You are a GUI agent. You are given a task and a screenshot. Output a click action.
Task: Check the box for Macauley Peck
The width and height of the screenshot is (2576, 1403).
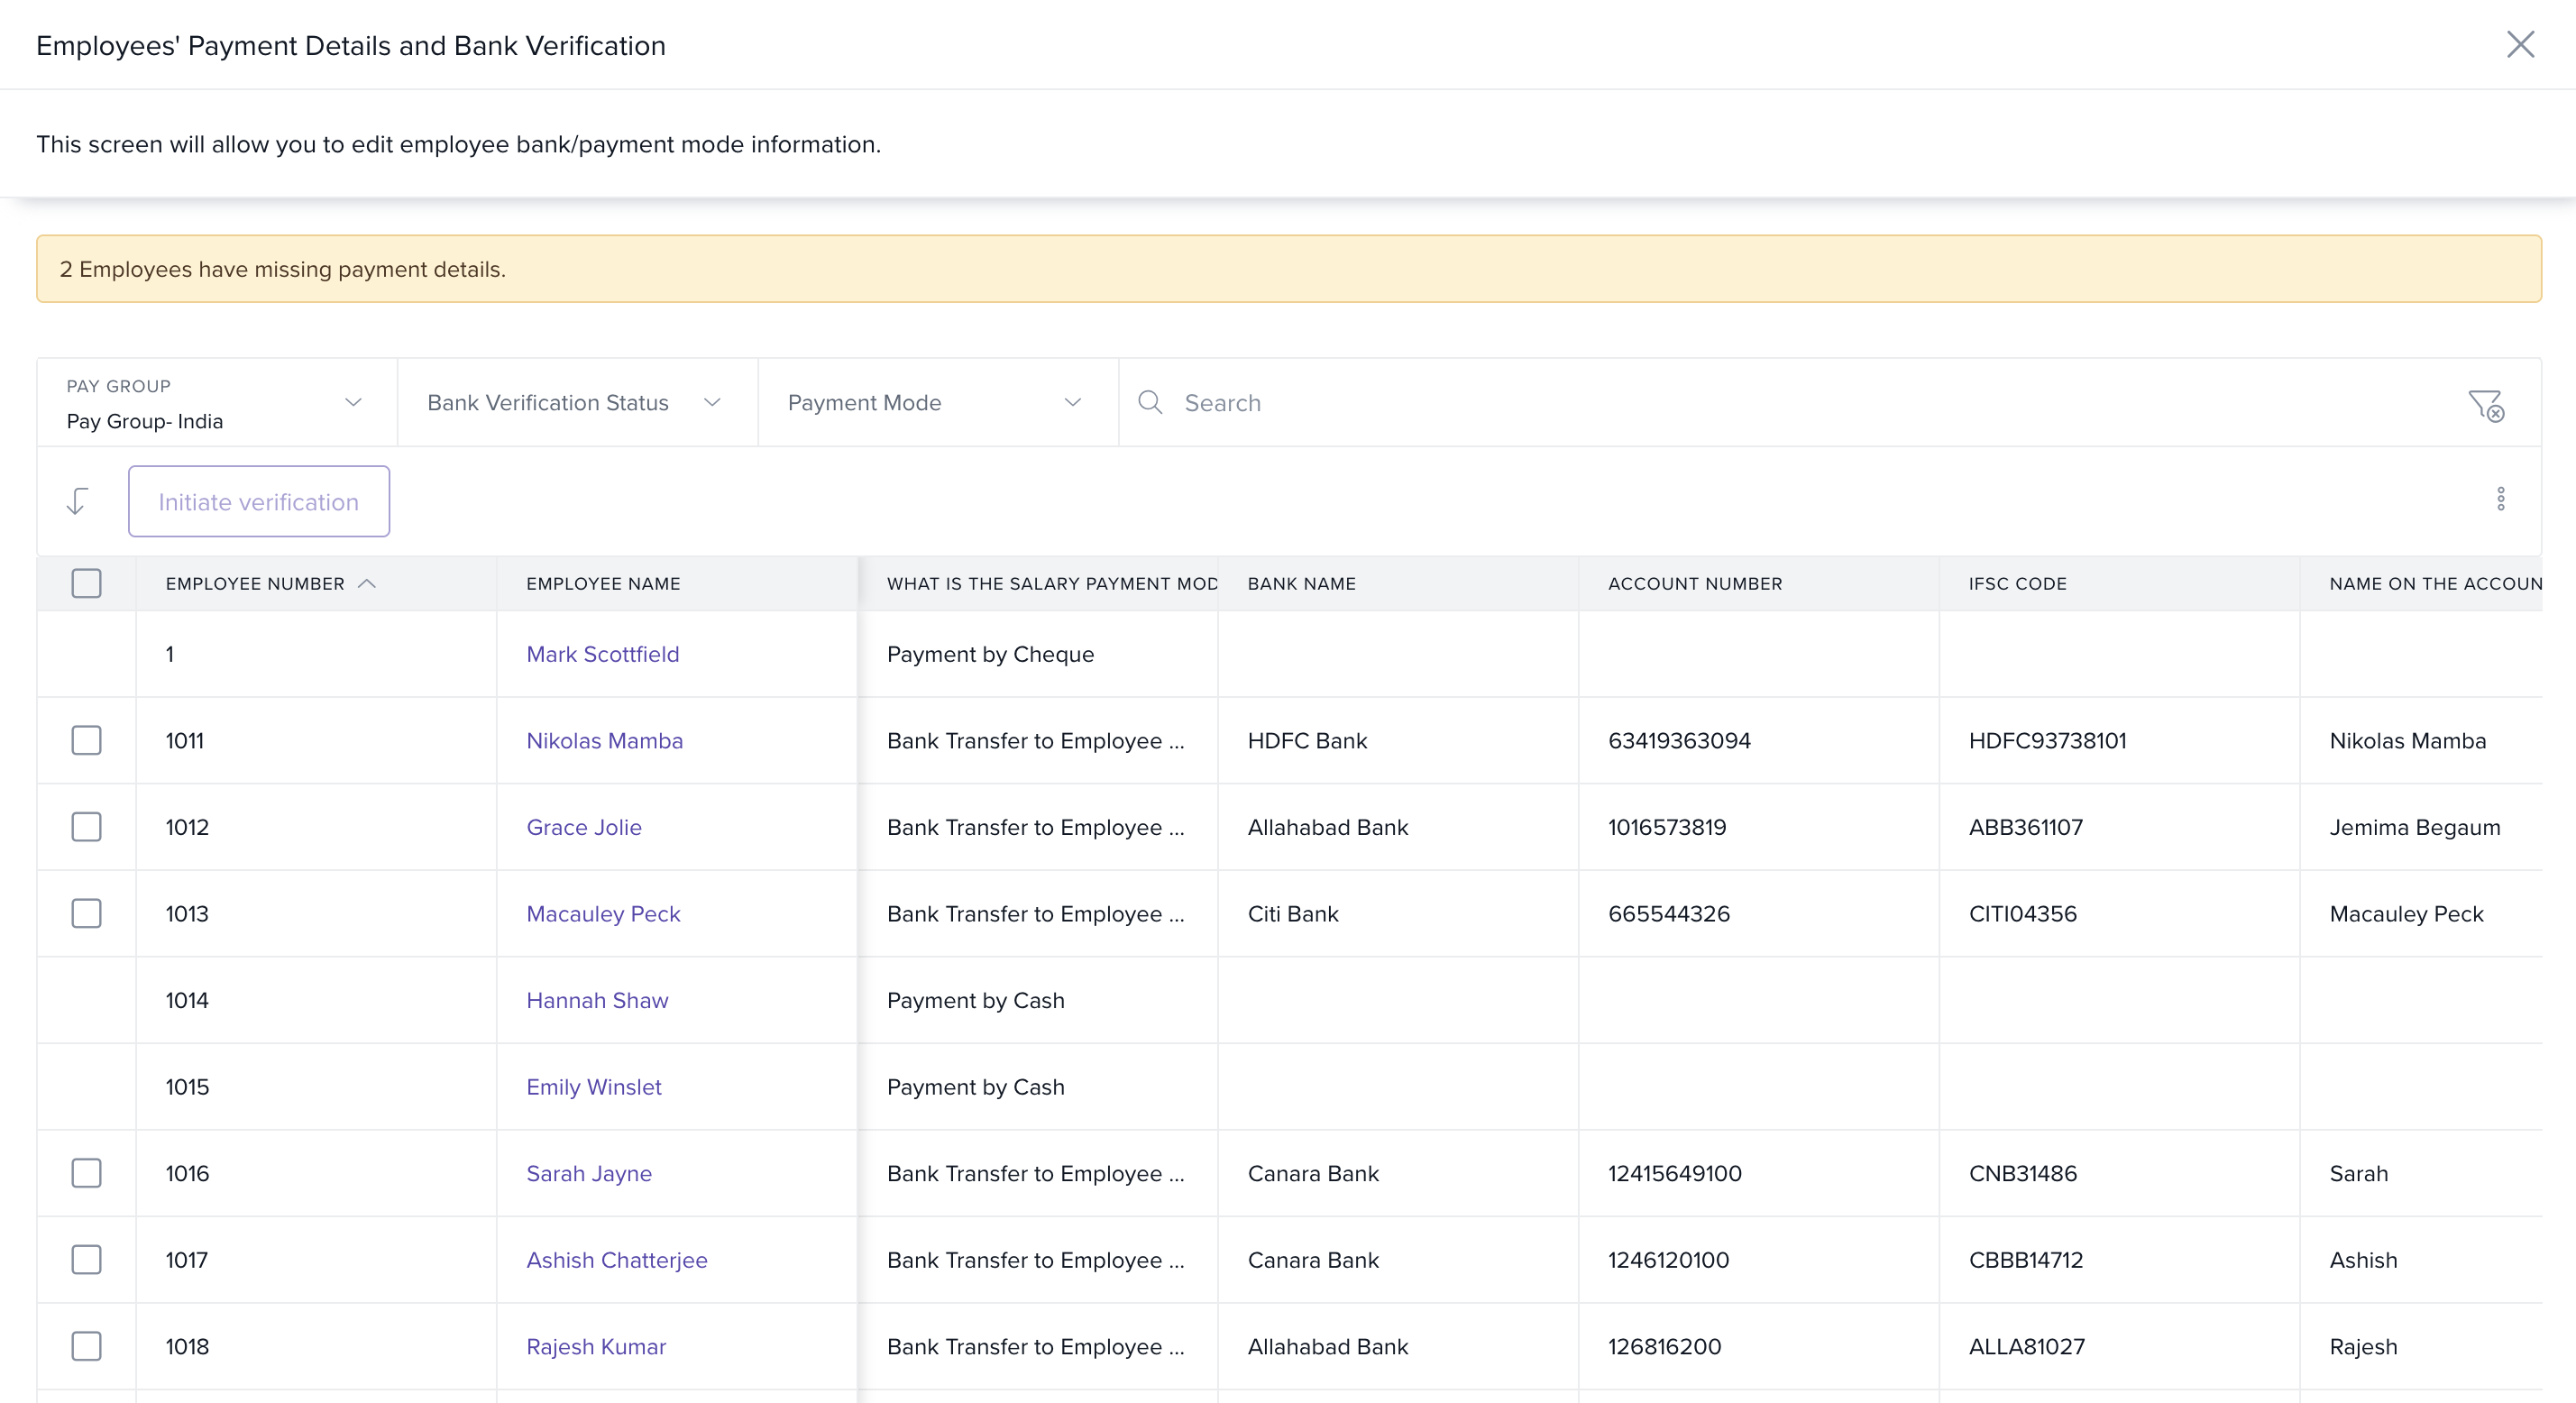(x=86, y=913)
